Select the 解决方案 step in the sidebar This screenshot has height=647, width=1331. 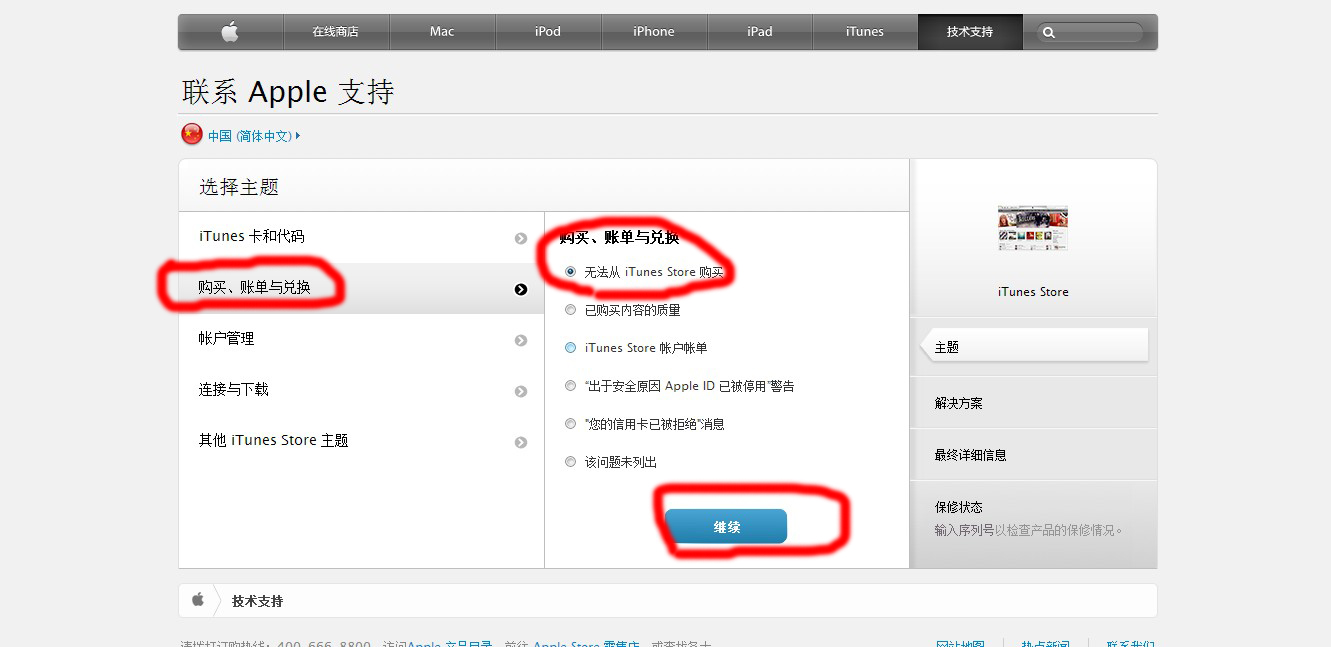tap(1033, 403)
